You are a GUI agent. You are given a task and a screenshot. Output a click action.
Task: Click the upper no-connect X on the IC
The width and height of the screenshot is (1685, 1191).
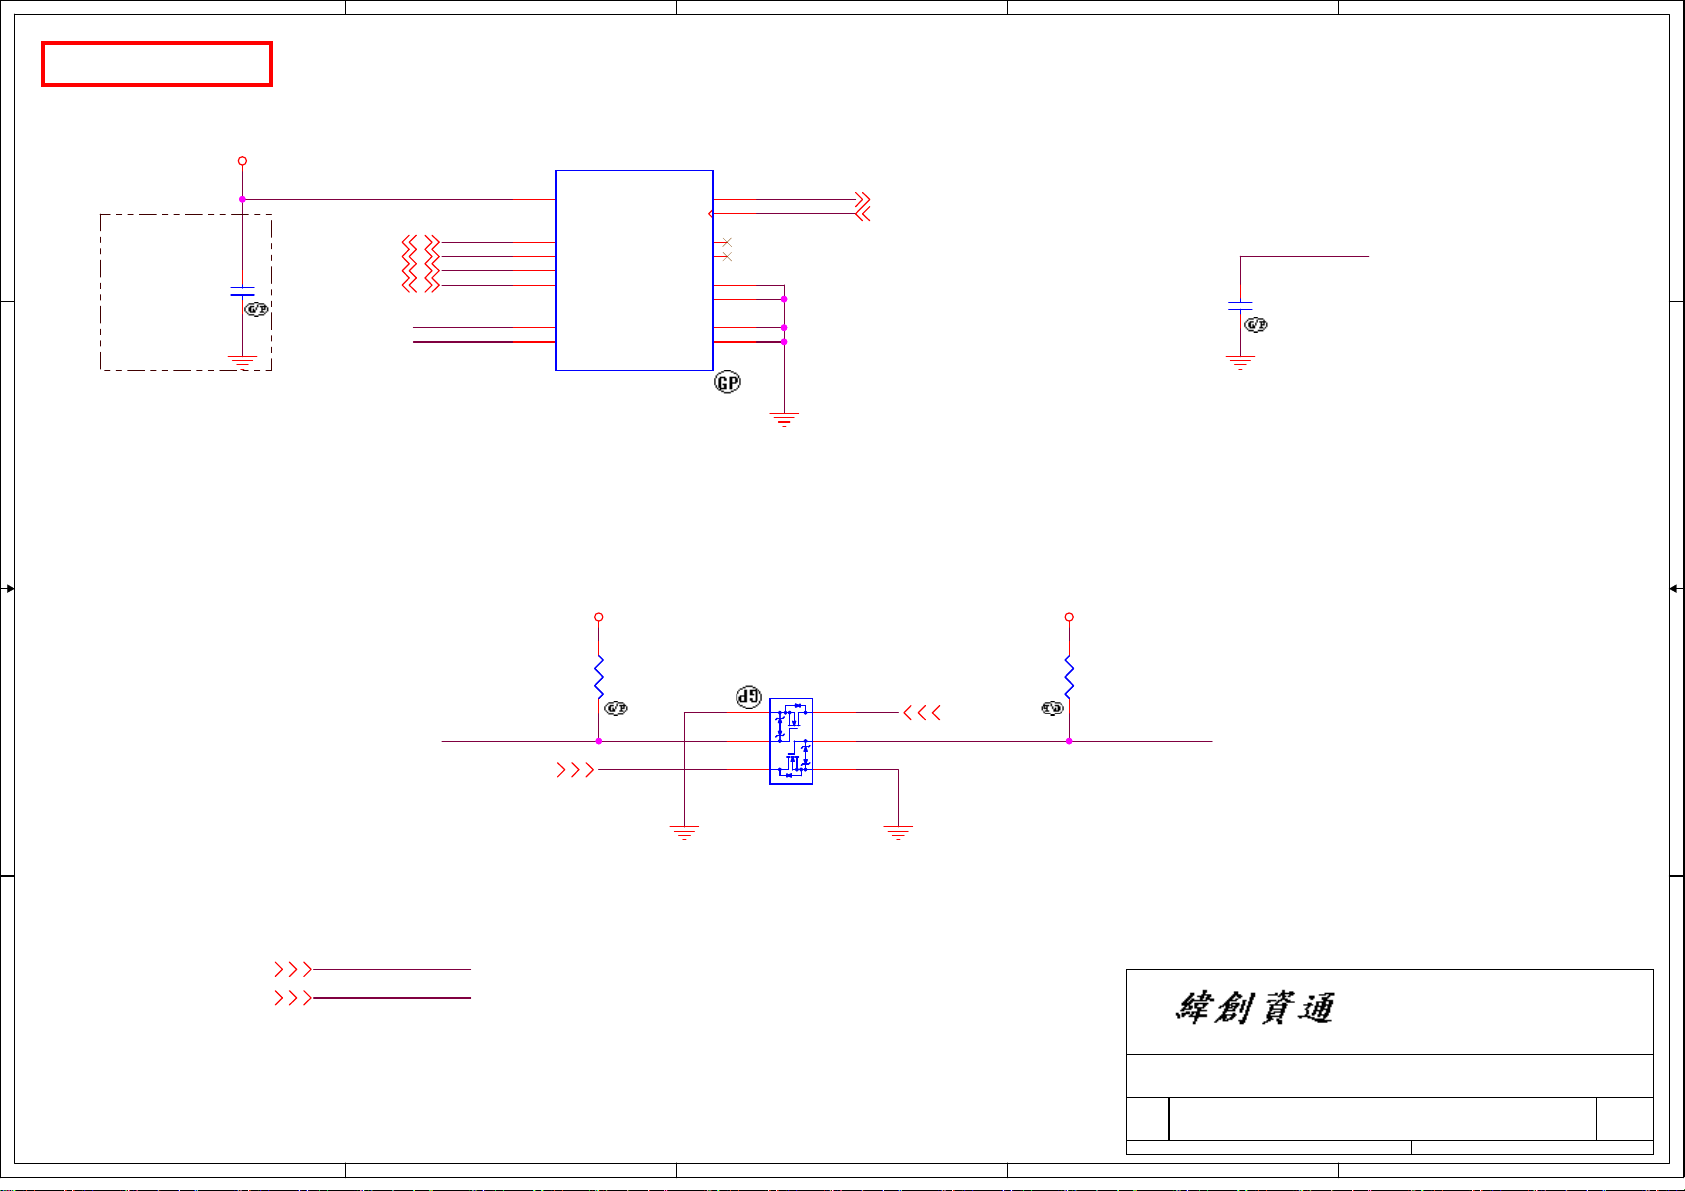click(727, 243)
